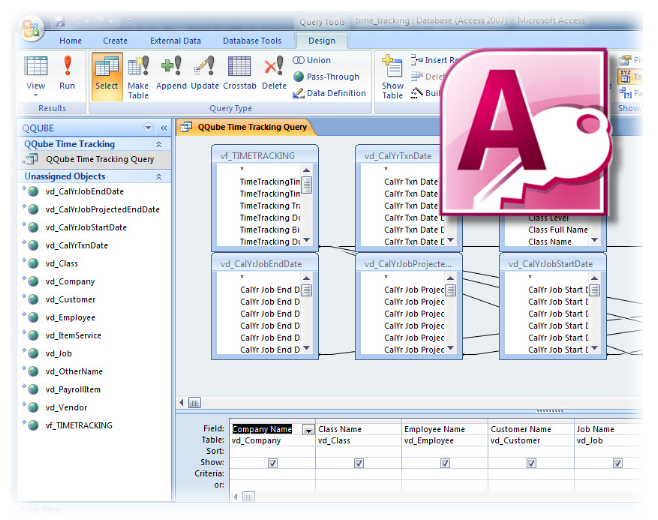The width and height of the screenshot is (658, 520).
Task: Open the Create ribbon tab
Action: (115, 41)
